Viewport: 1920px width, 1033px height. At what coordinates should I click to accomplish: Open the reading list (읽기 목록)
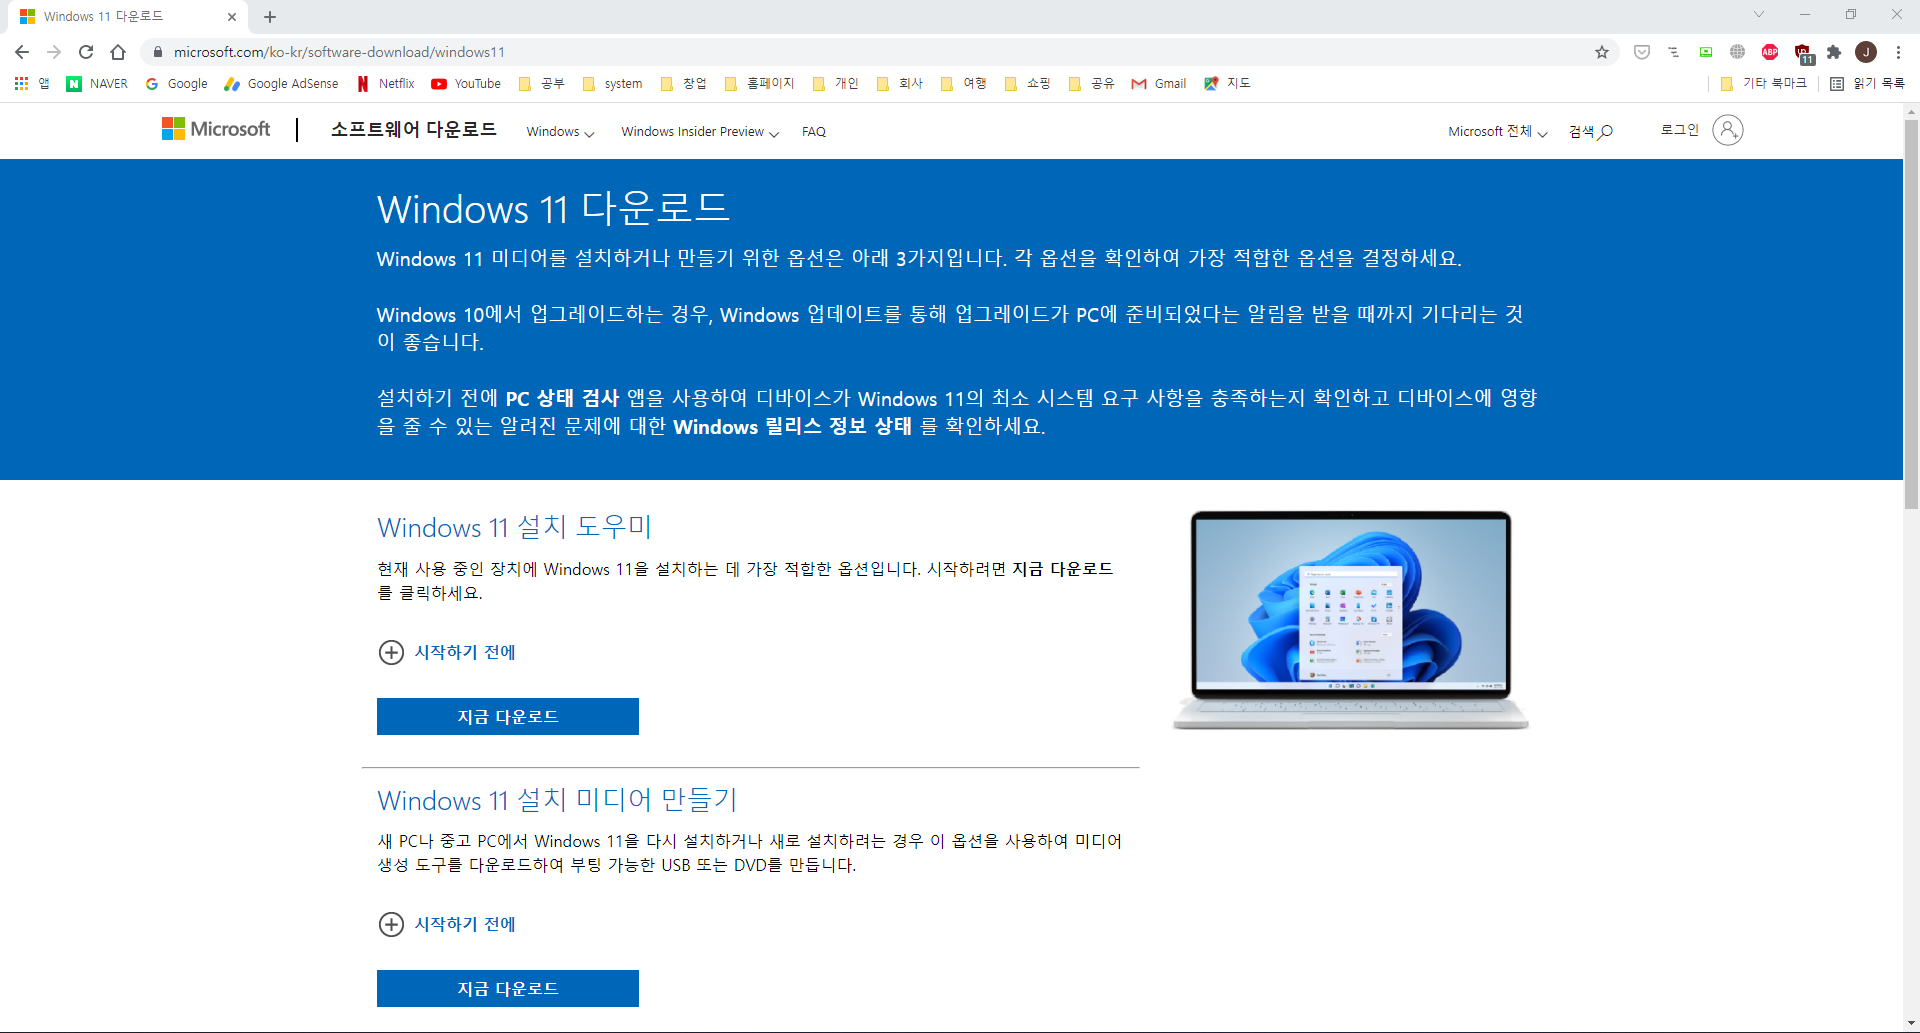click(x=1867, y=84)
